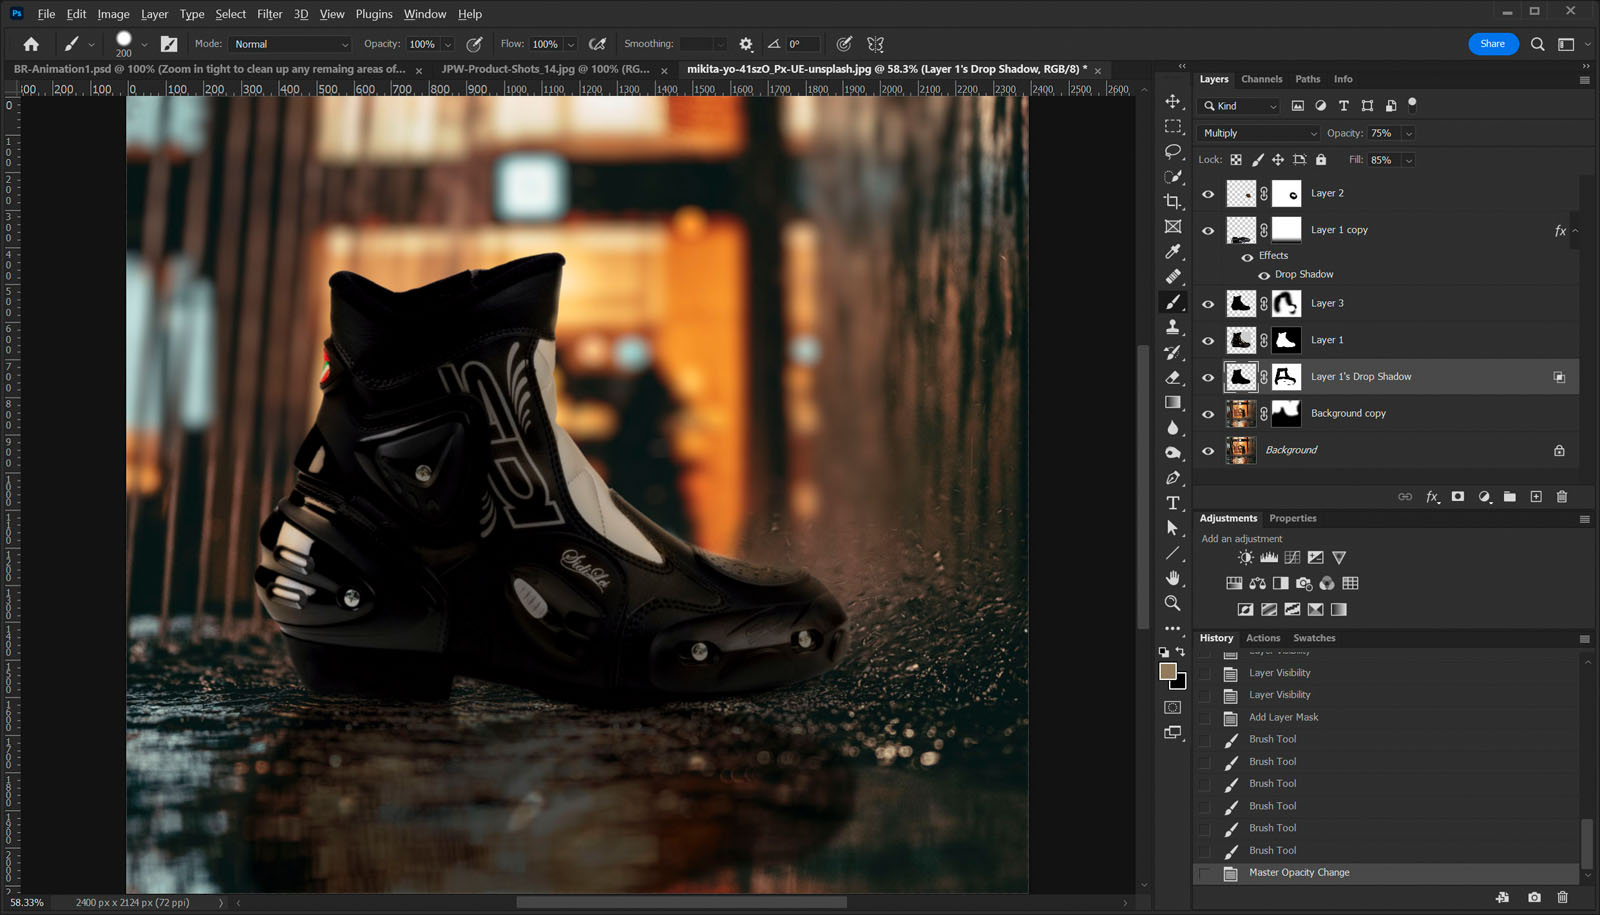Click the foreground color swatch
The width and height of the screenshot is (1600, 915).
point(1167,671)
